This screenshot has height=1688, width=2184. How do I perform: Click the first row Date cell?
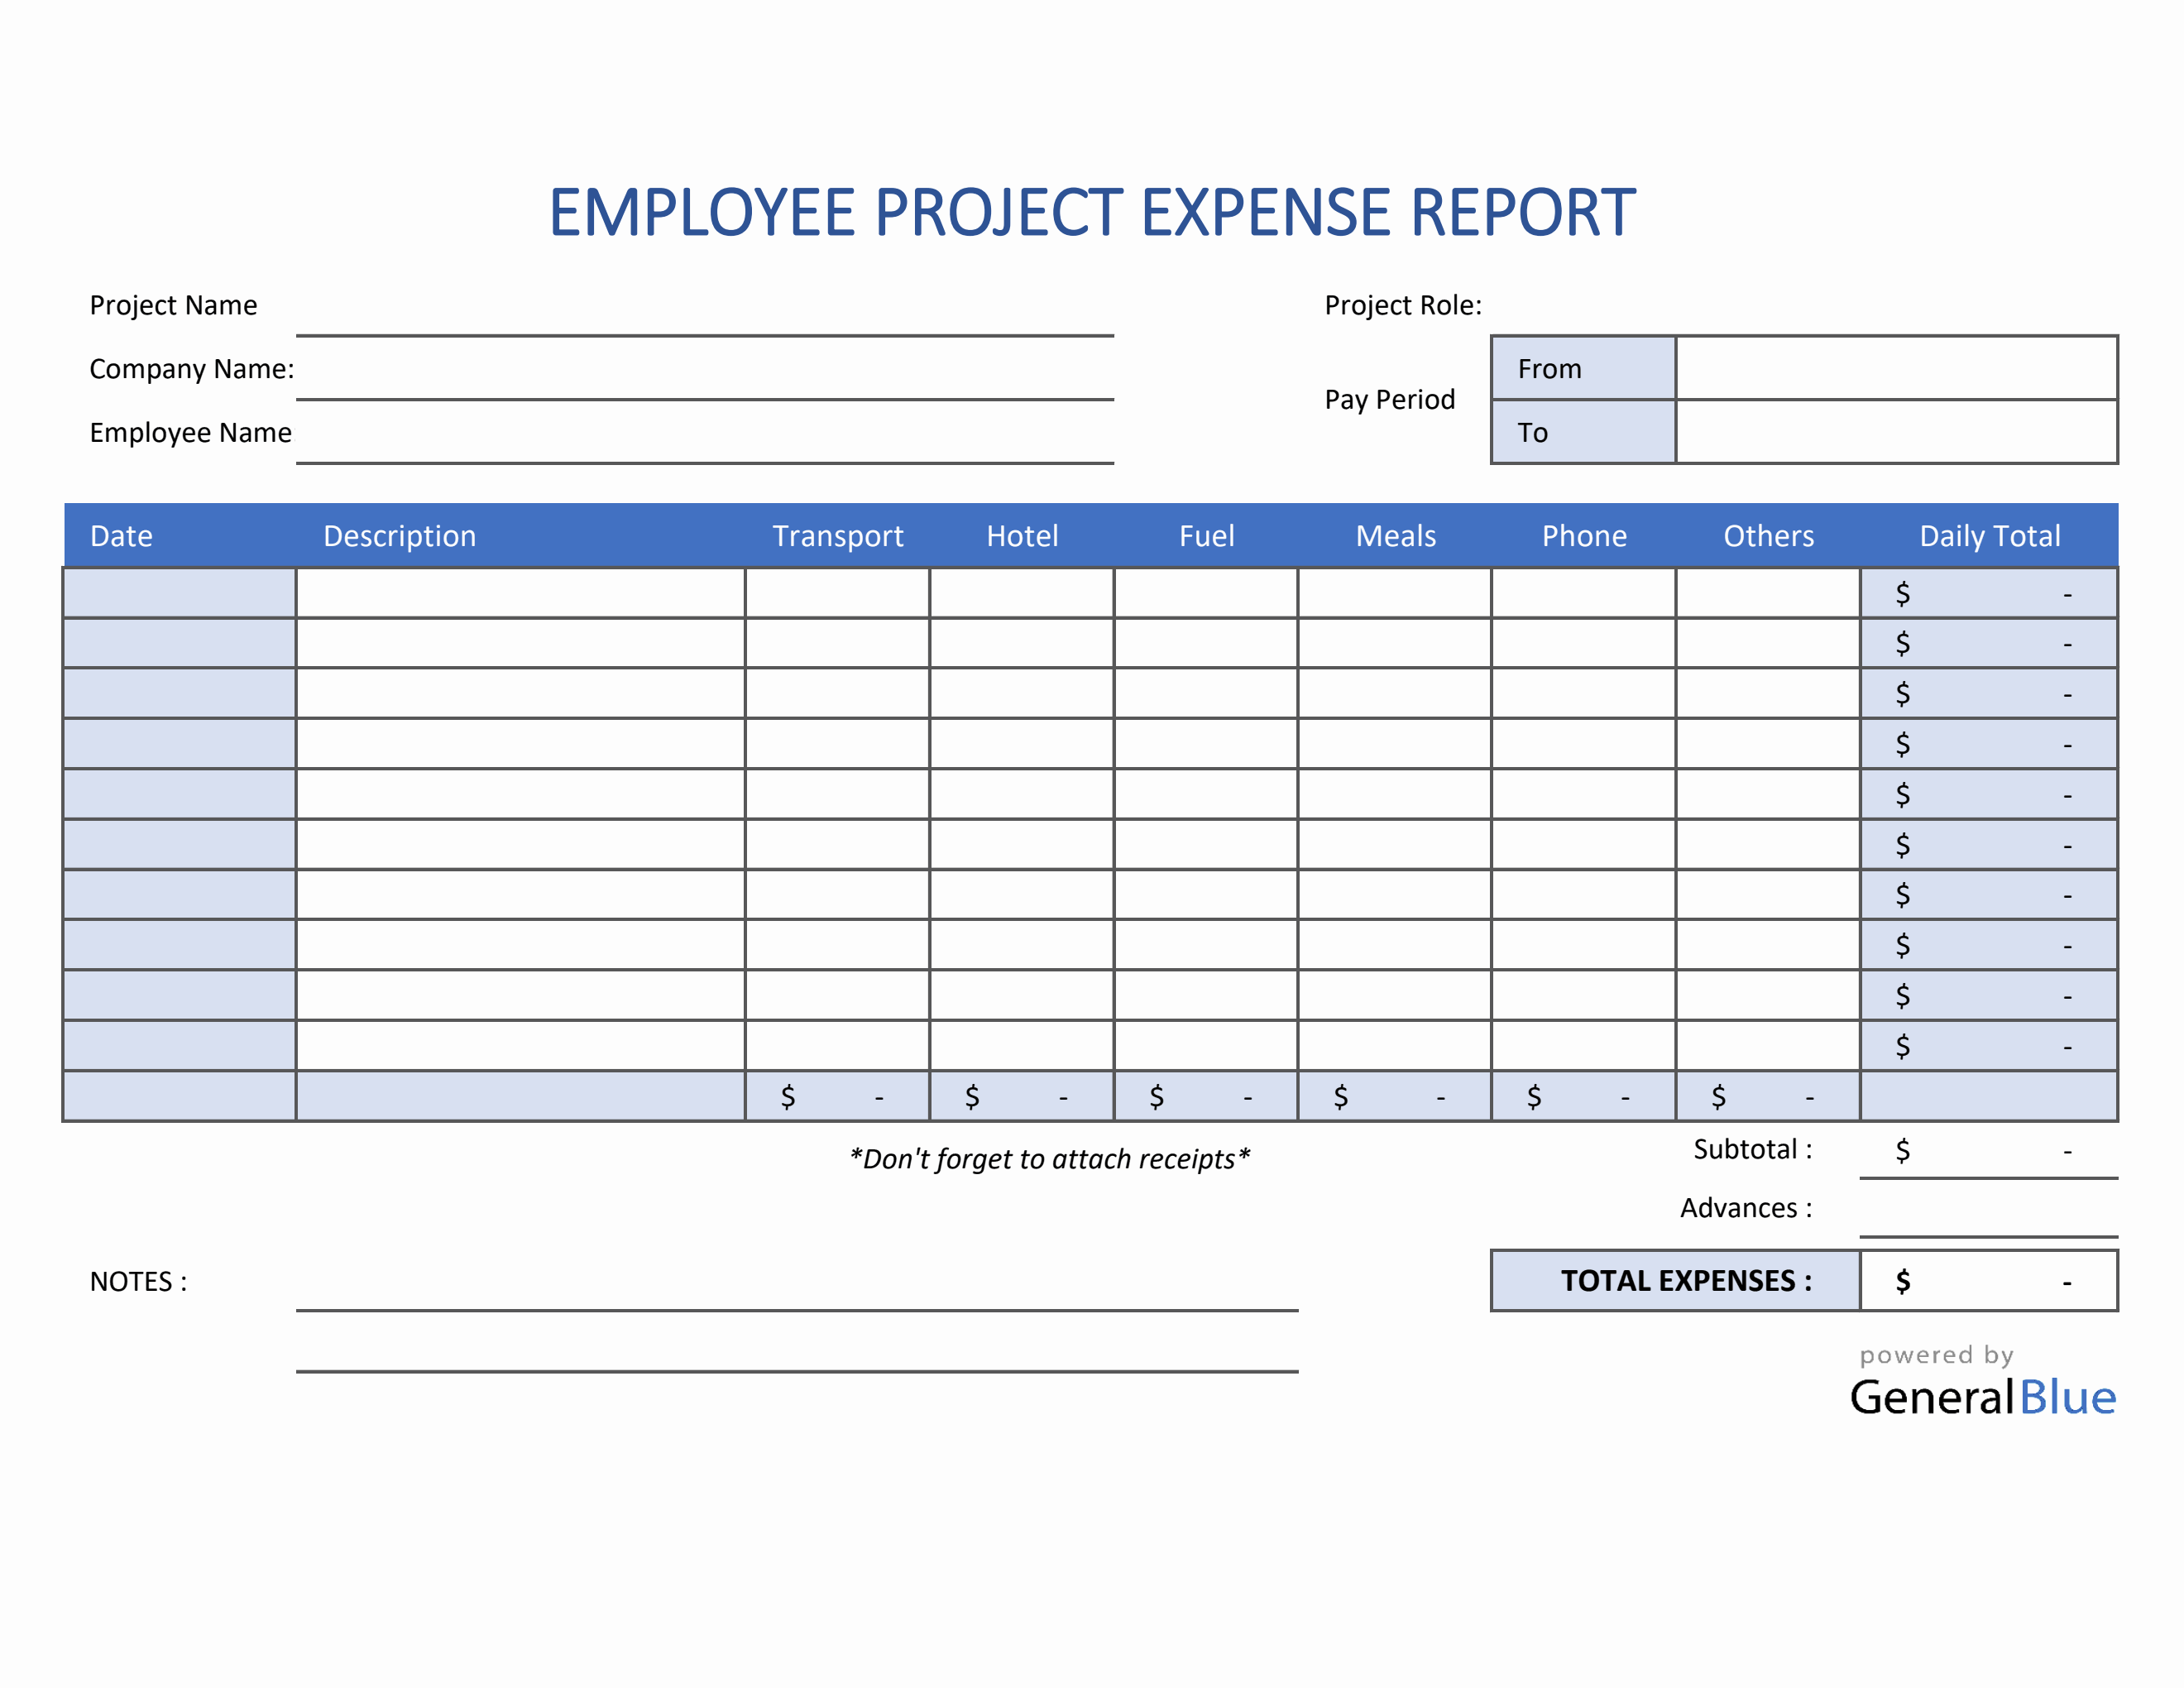(x=180, y=593)
